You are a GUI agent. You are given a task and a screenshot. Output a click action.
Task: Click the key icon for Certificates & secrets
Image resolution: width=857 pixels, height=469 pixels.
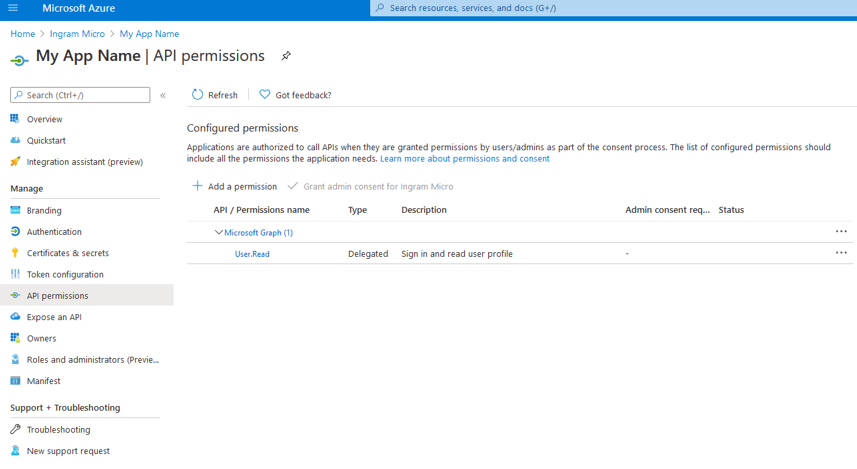pos(15,253)
